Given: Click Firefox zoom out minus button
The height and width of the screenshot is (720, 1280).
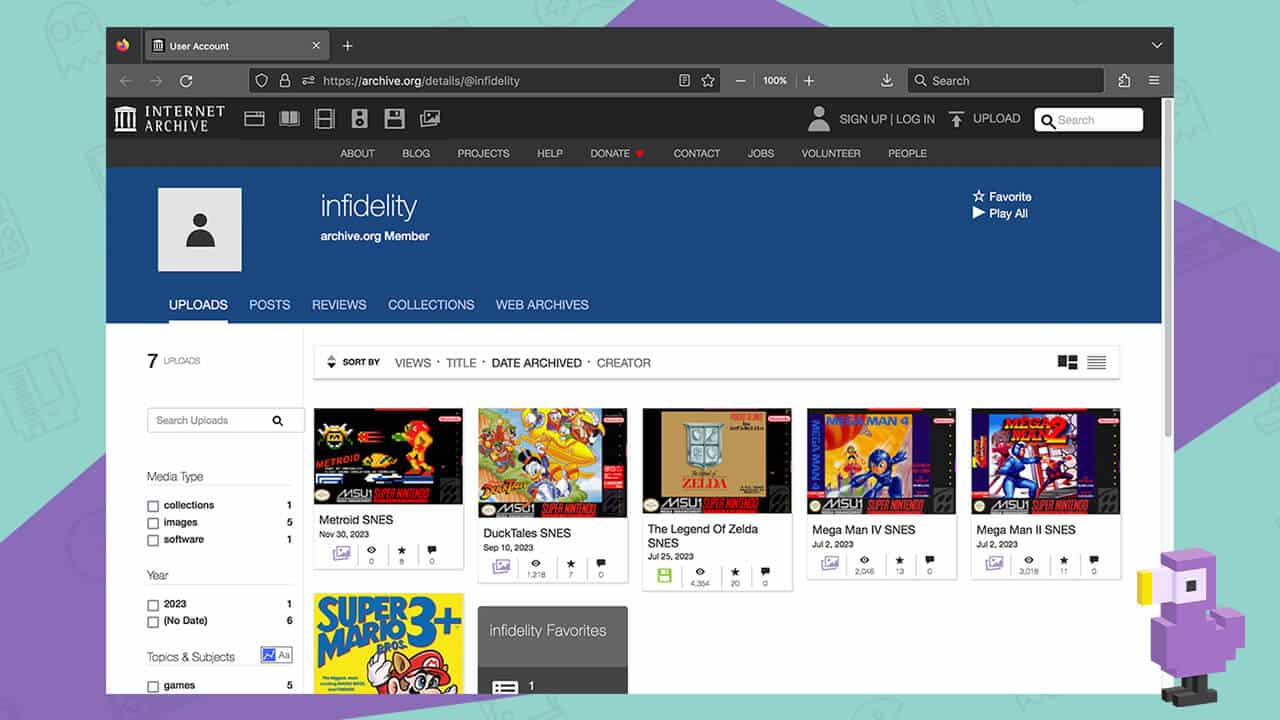Looking at the screenshot, I should click(x=740, y=81).
